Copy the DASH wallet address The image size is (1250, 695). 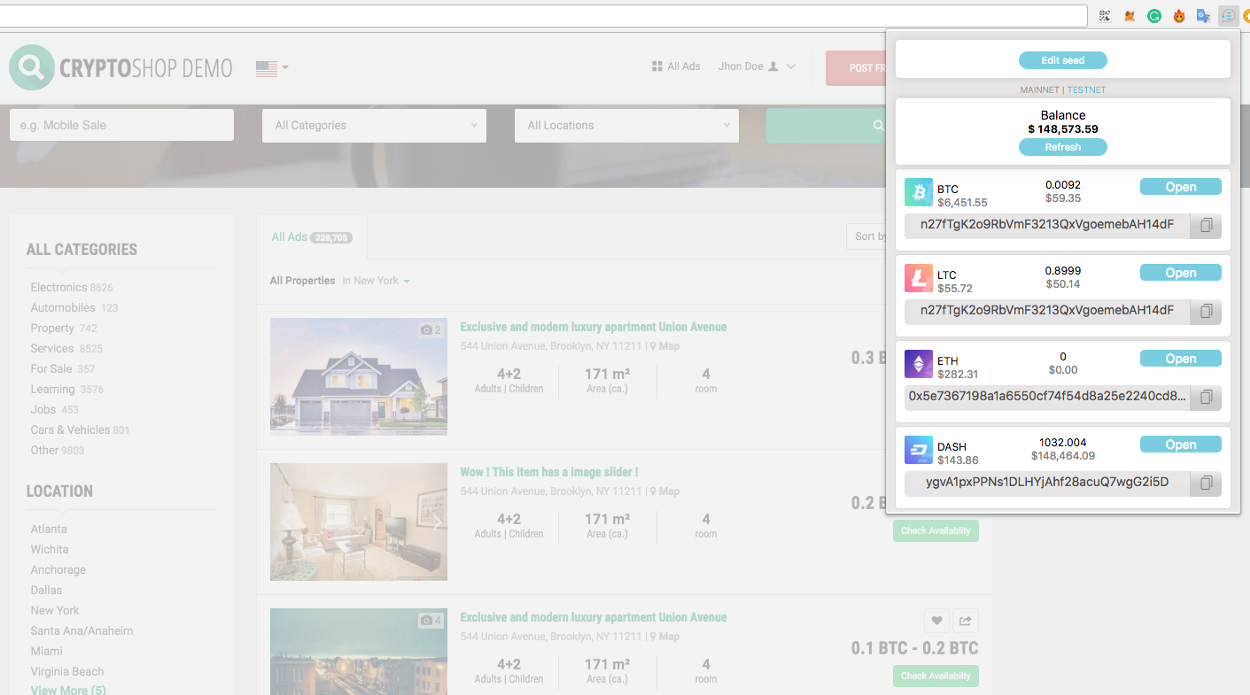coord(1206,483)
